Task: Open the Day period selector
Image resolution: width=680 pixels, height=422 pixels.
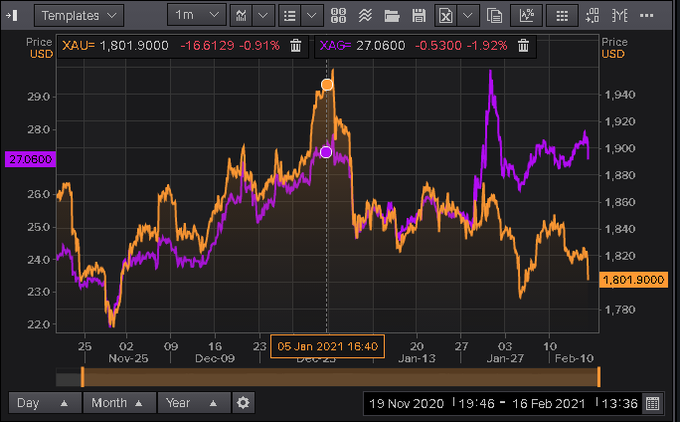Action: coord(45,403)
